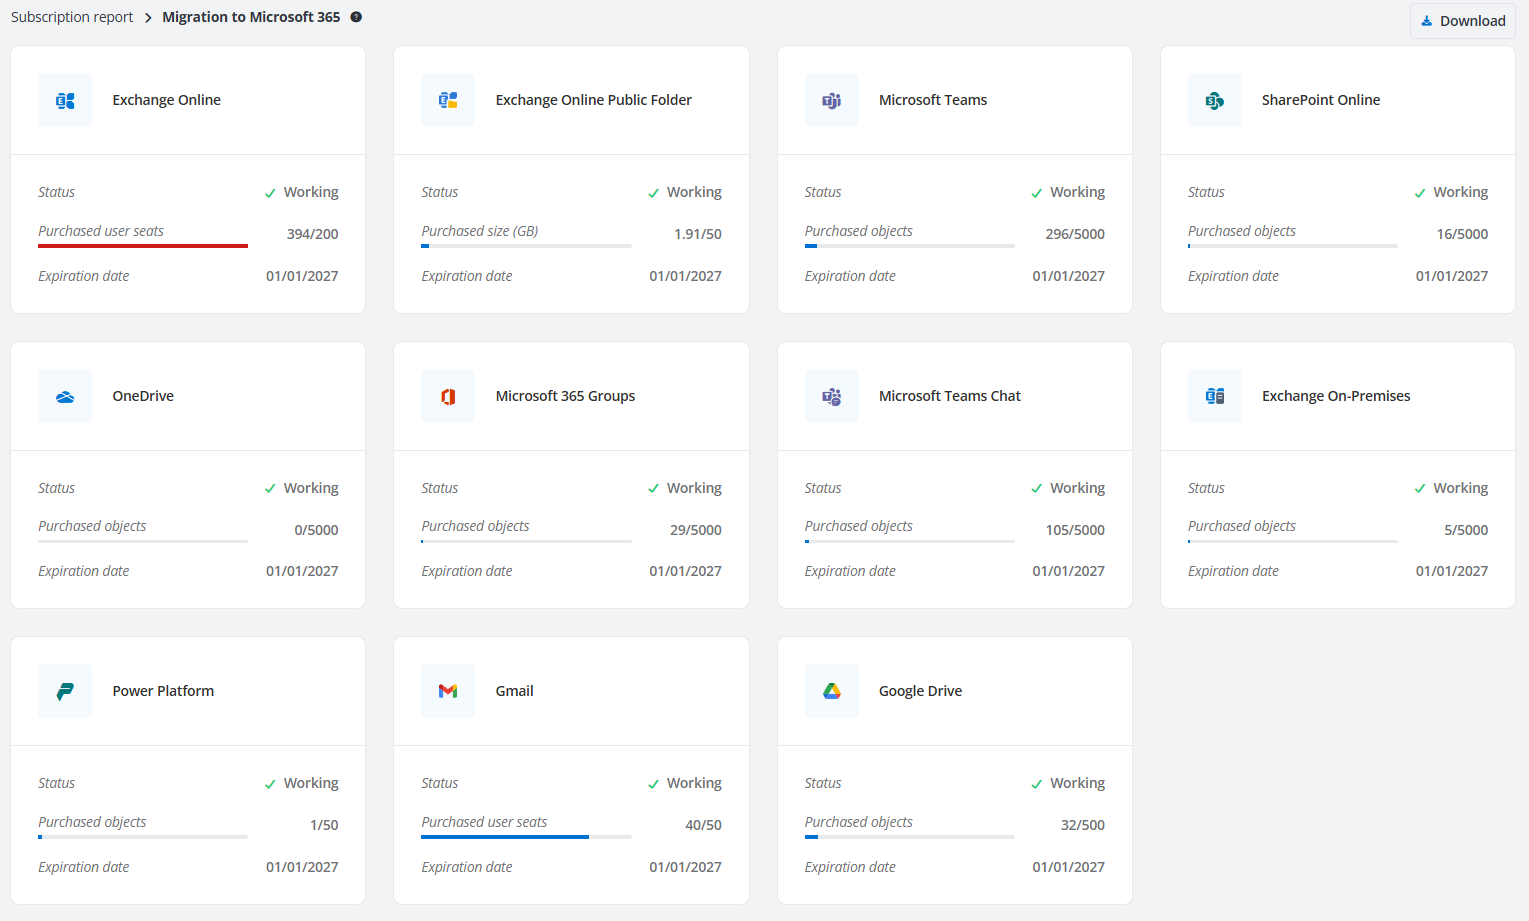Click the 105/5000 objects value
This screenshot has width=1529, height=921.
1075,530
